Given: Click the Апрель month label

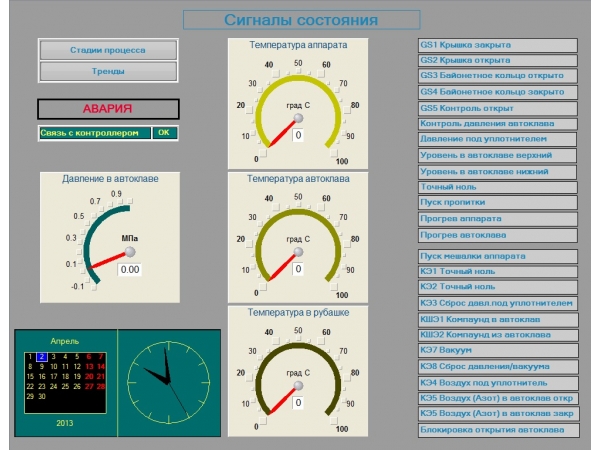Looking at the screenshot, I should point(65,341).
